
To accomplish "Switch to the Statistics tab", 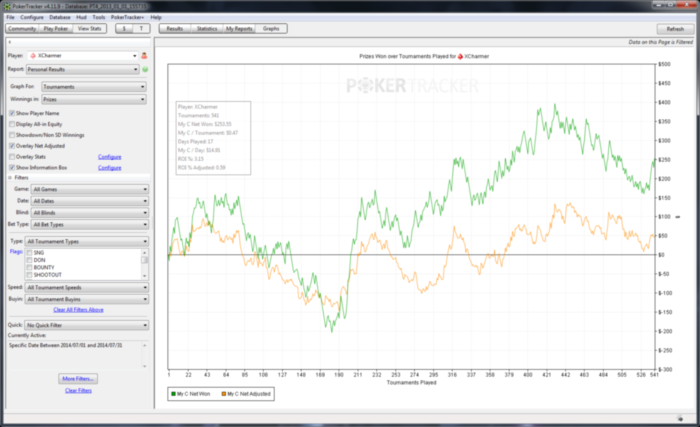I will 207,29.
